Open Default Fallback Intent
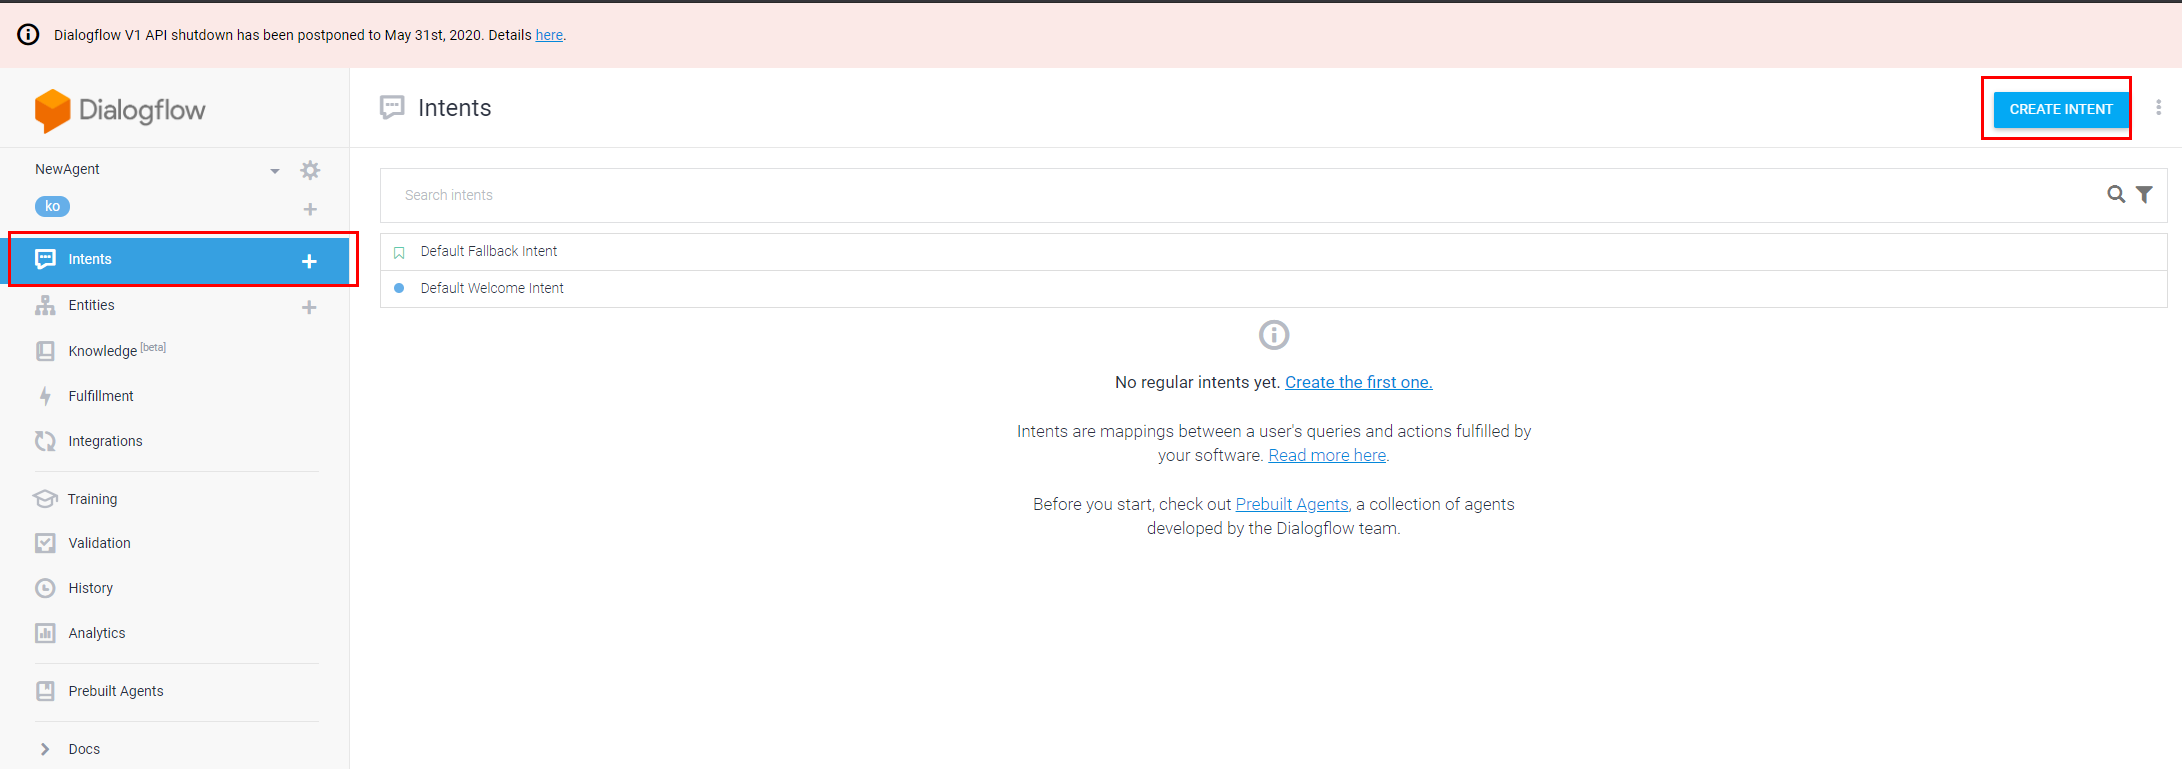The width and height of the screenshot is (2182, 769). pyautogui.click(x=1273, y=252)
